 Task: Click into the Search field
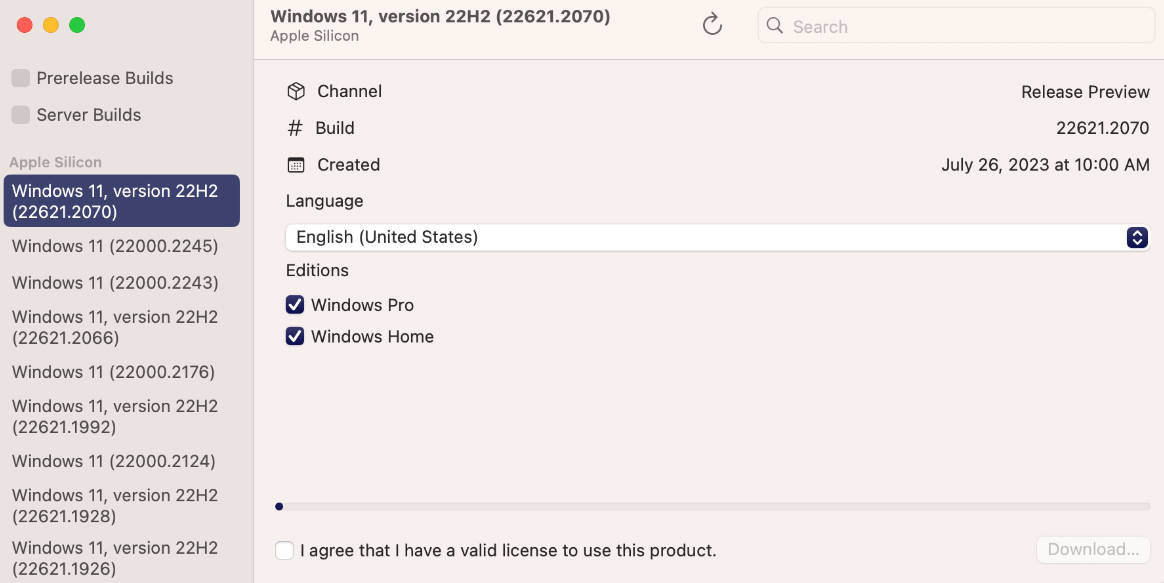click(x=965, y=27)
